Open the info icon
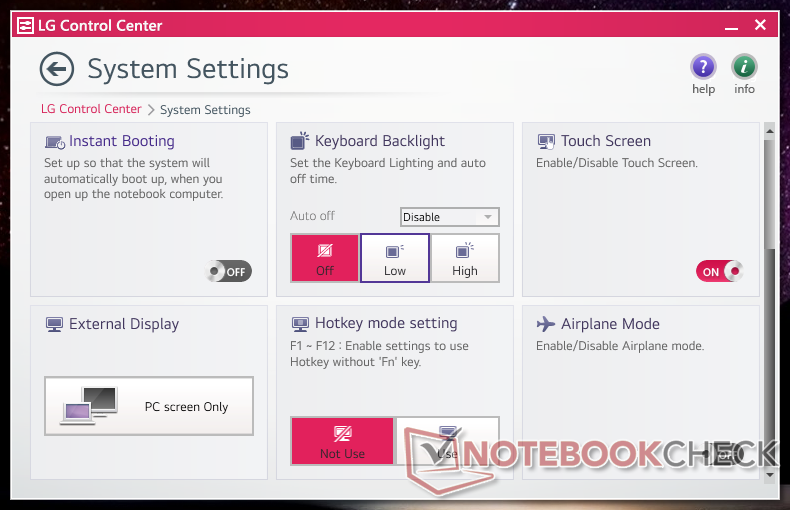Image resolution: width=790 pixels, height=510 pixels. (744, 67)
